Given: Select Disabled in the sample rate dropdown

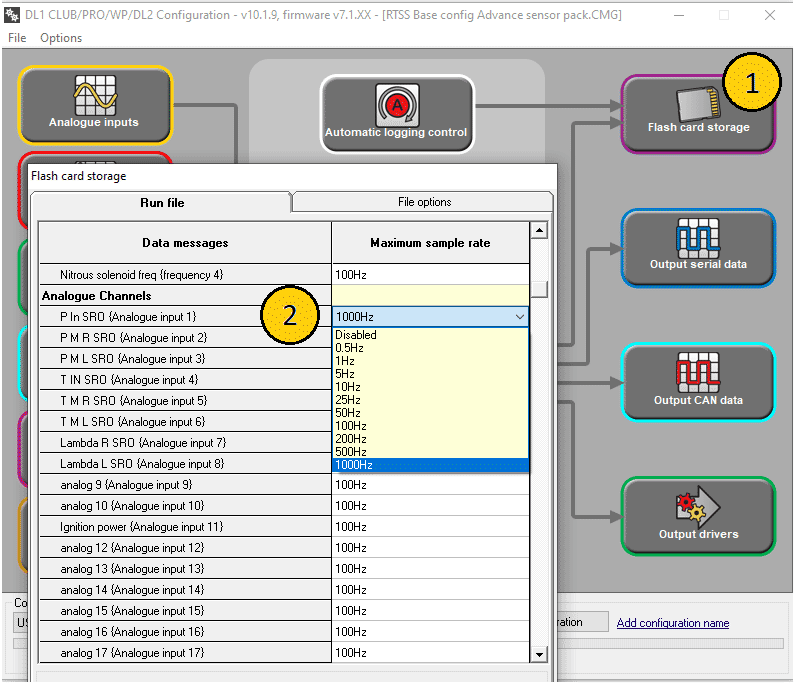Looking at the screenshot, I should (x=356, y=335).
